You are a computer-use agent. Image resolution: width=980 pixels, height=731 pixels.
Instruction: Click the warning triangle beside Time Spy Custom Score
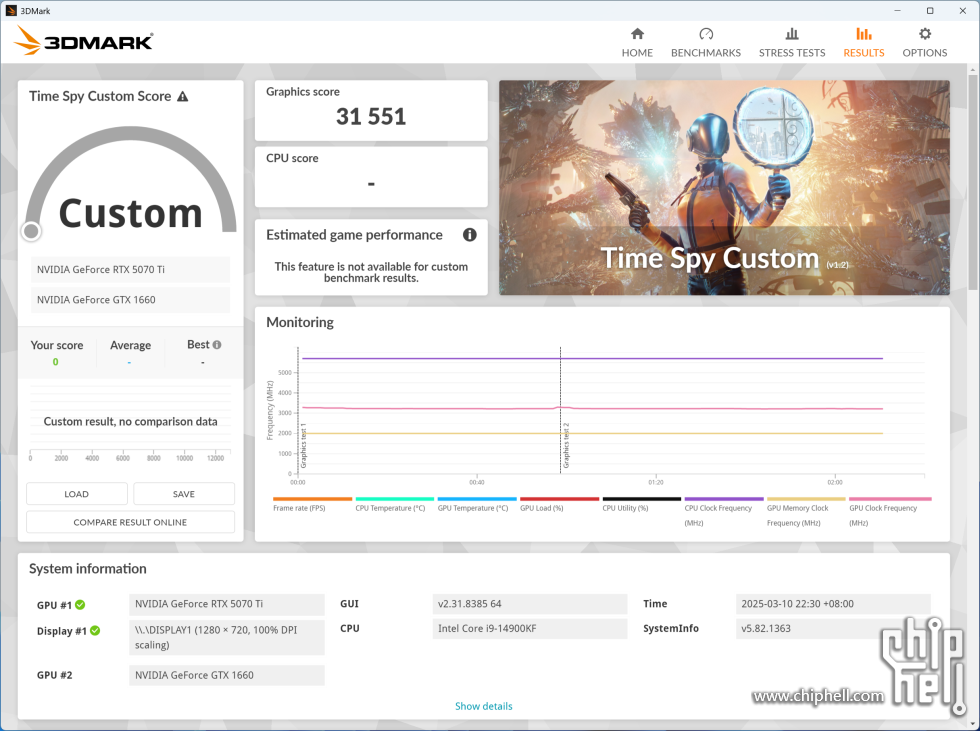[182, 96]
